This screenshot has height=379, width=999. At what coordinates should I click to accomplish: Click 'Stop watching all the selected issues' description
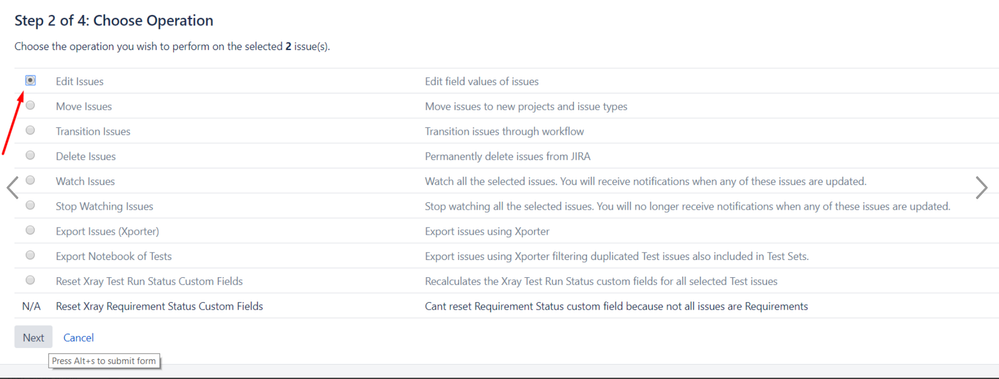tap(687, 206)
